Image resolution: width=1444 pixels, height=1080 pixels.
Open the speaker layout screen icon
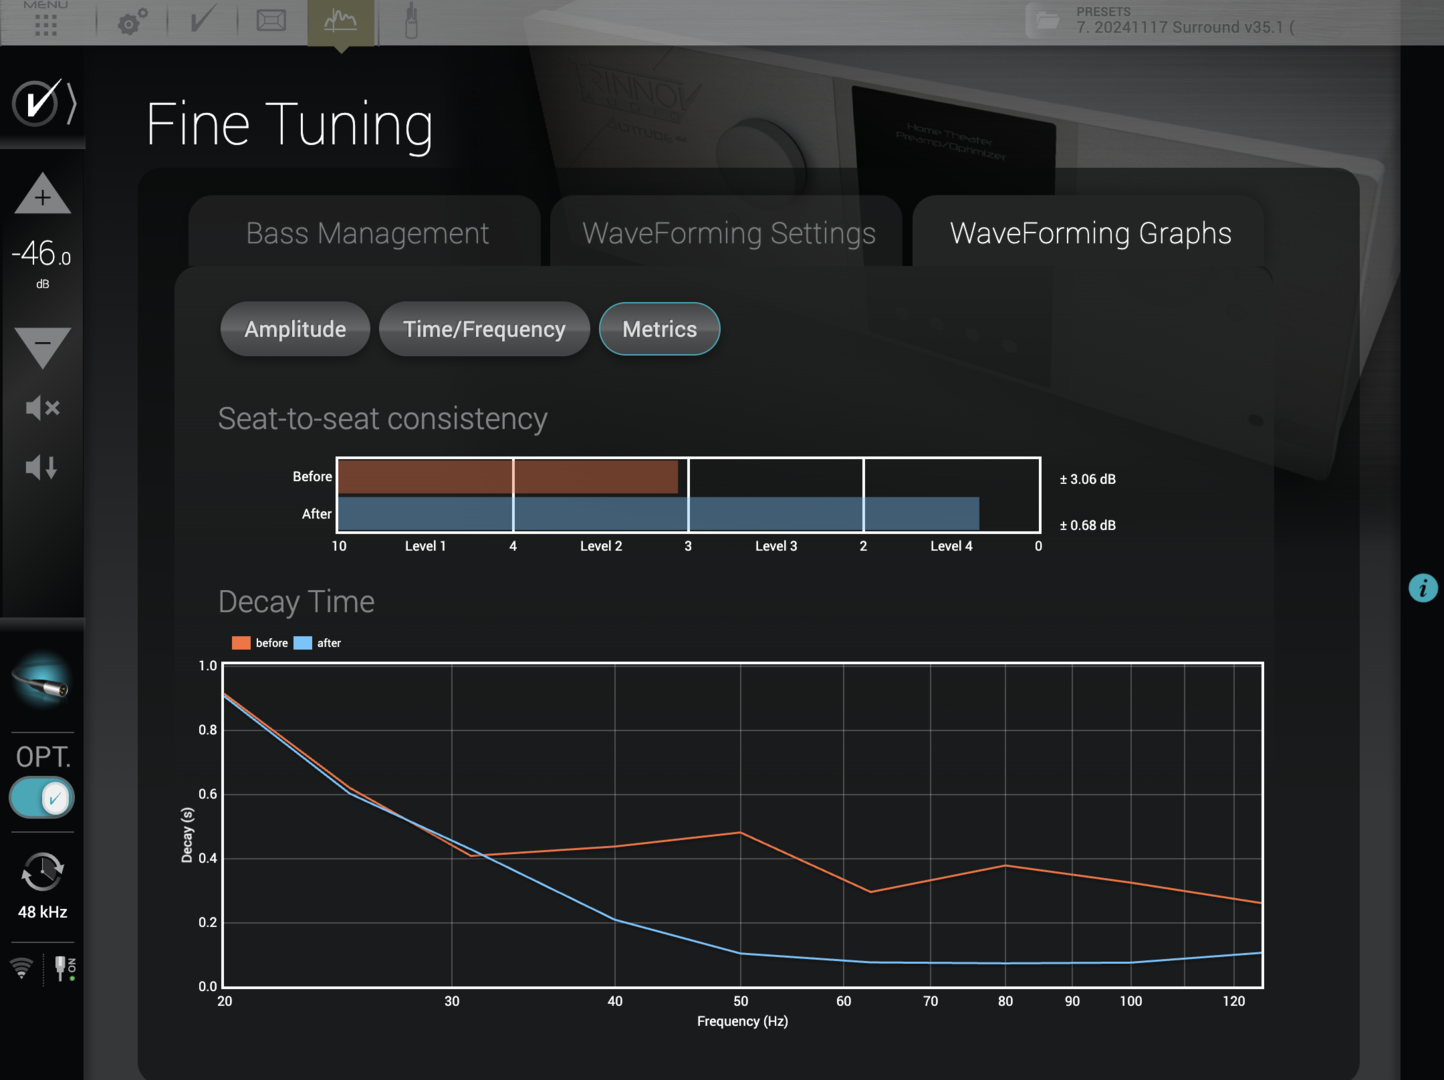pyautogui.click(x=271, y=21)
